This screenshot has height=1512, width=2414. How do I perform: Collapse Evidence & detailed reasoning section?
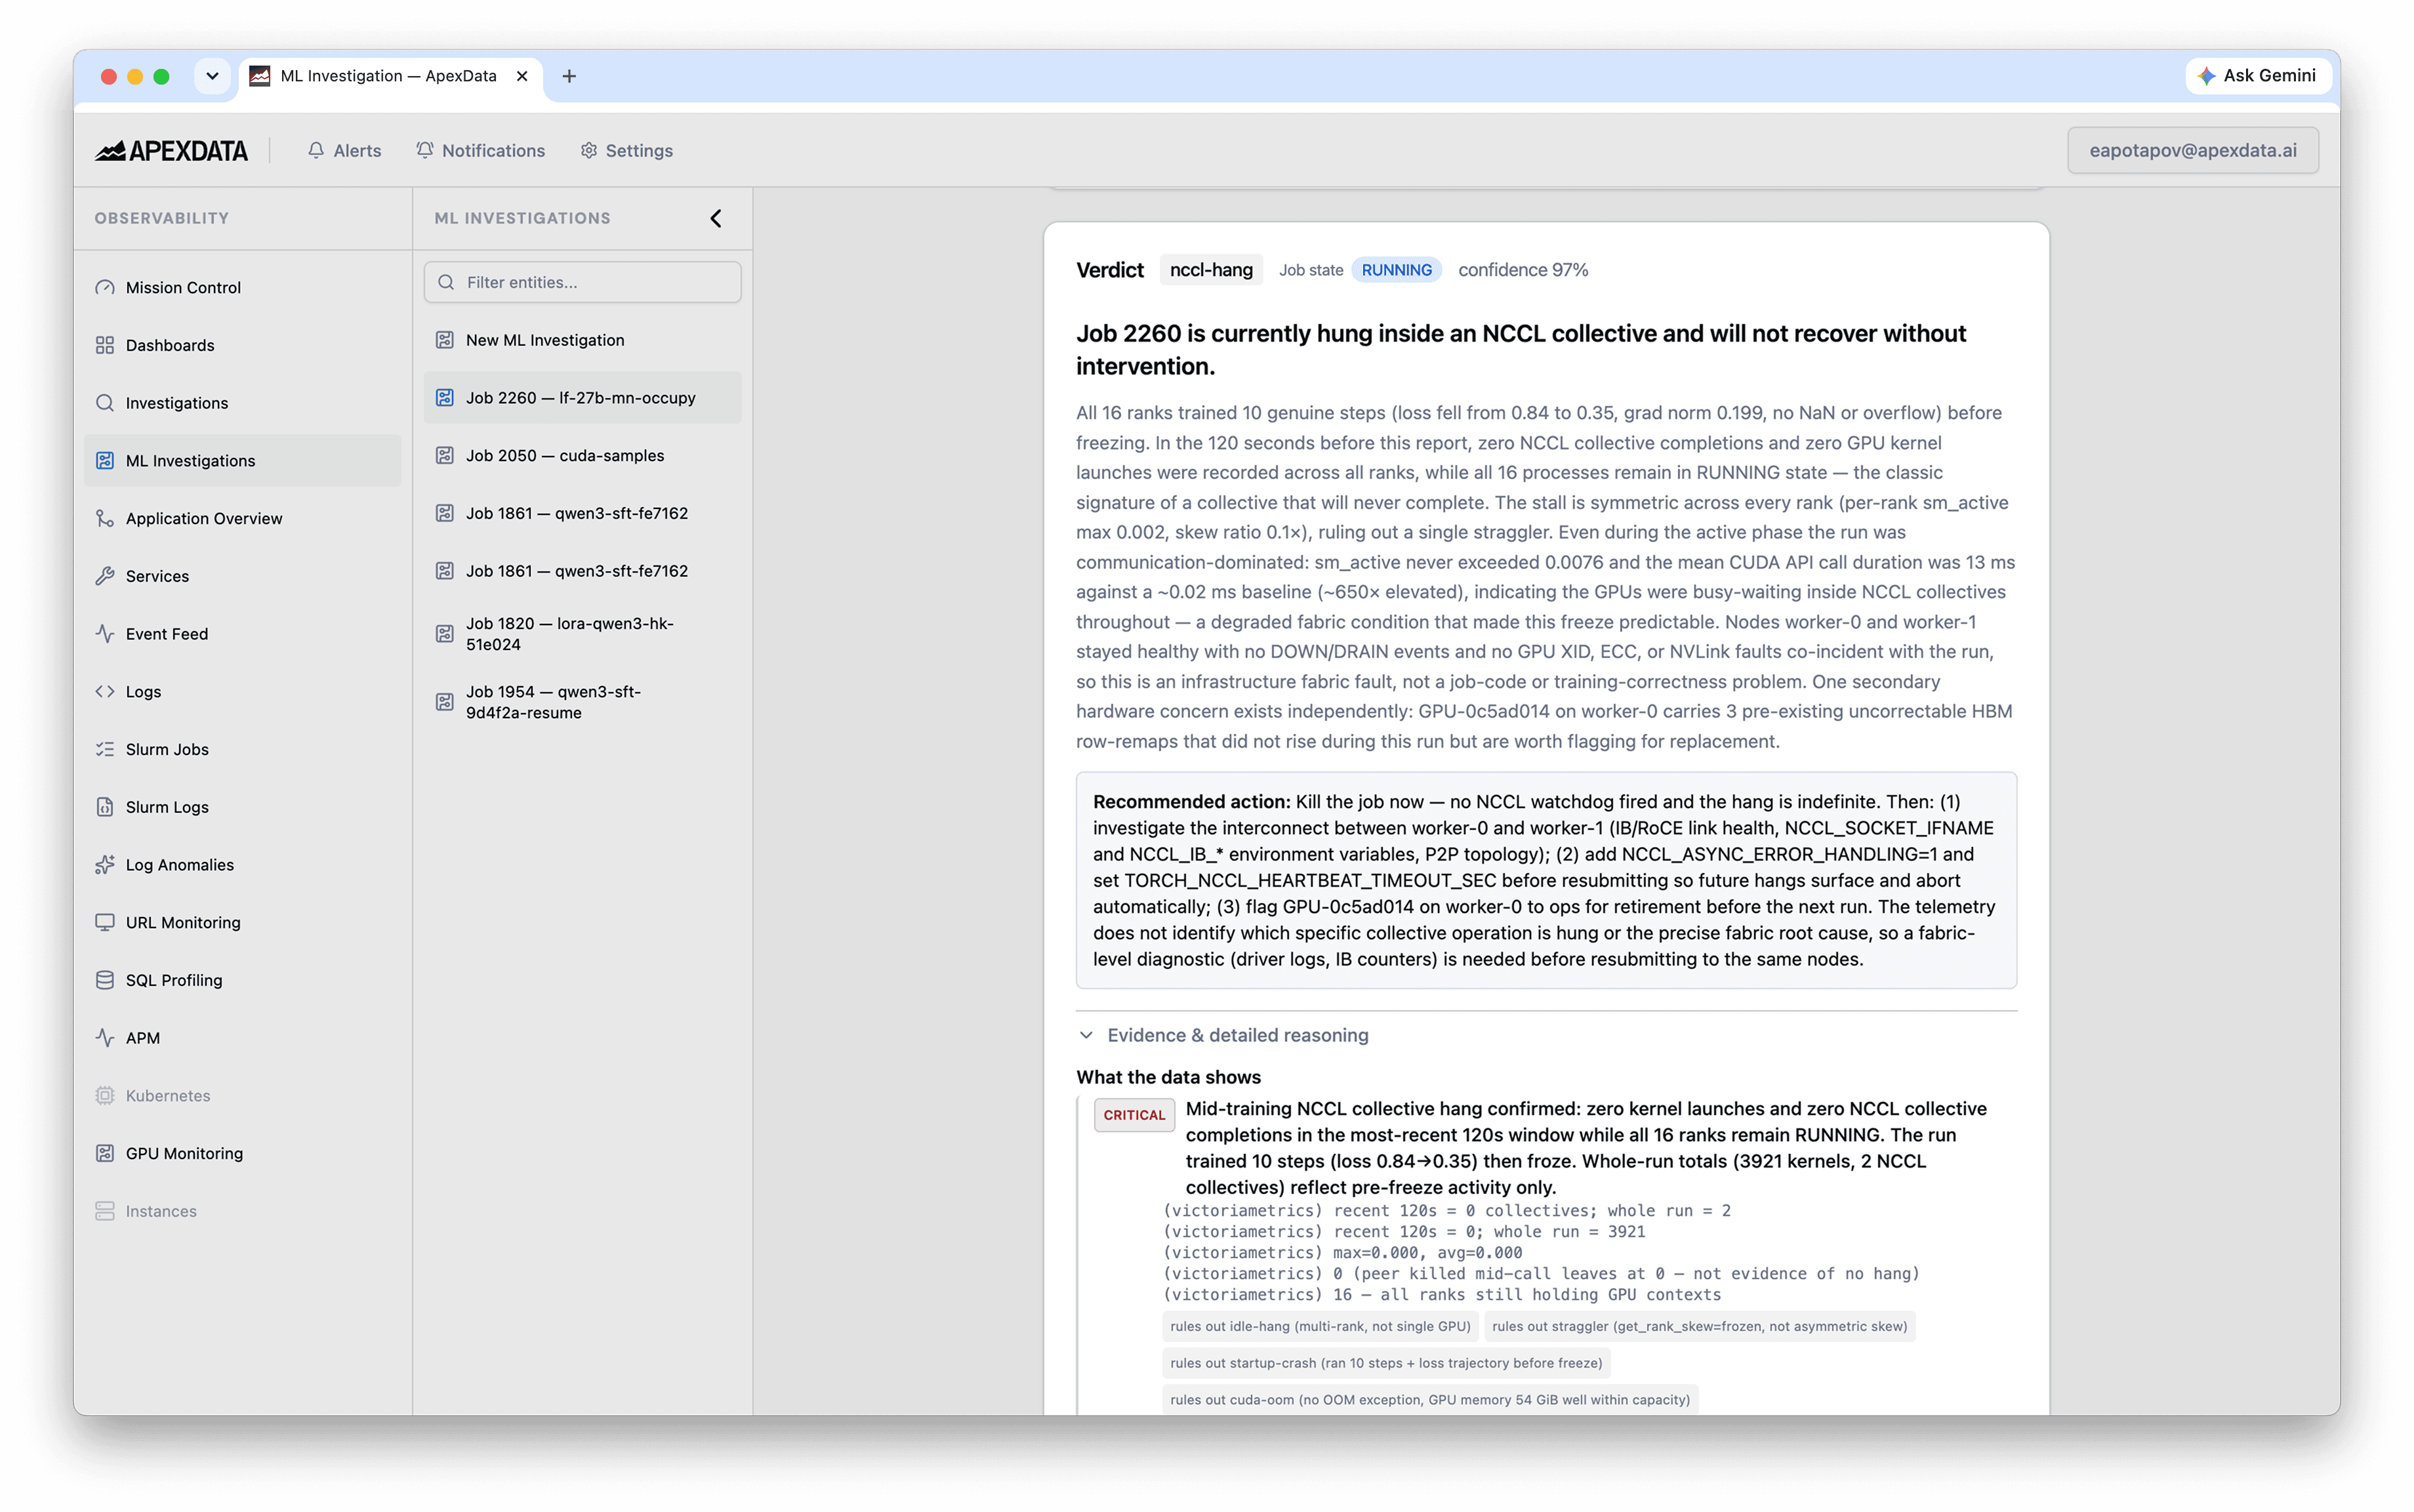[x=1086, y=1035]
